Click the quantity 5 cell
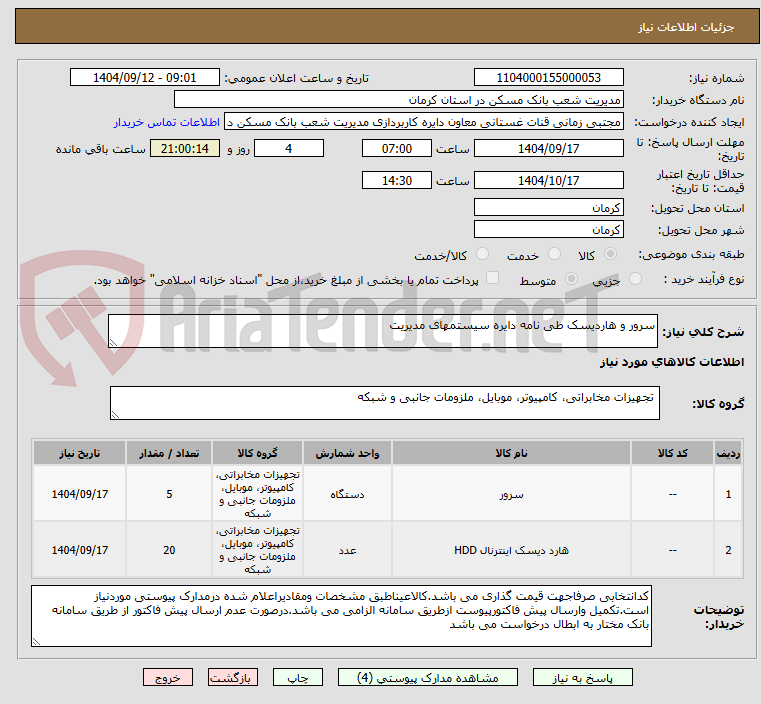The height and width of the screenshot is (704, 761). click(169, 494)
